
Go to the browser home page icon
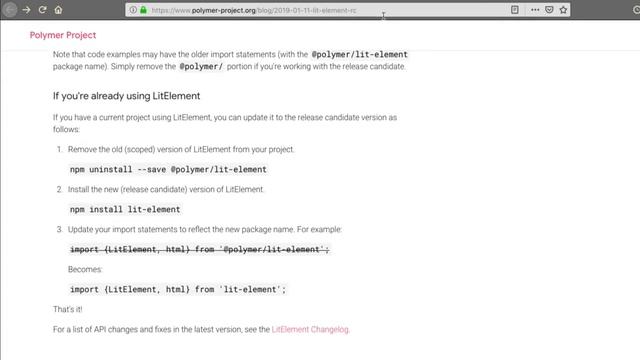coord(58,10)
